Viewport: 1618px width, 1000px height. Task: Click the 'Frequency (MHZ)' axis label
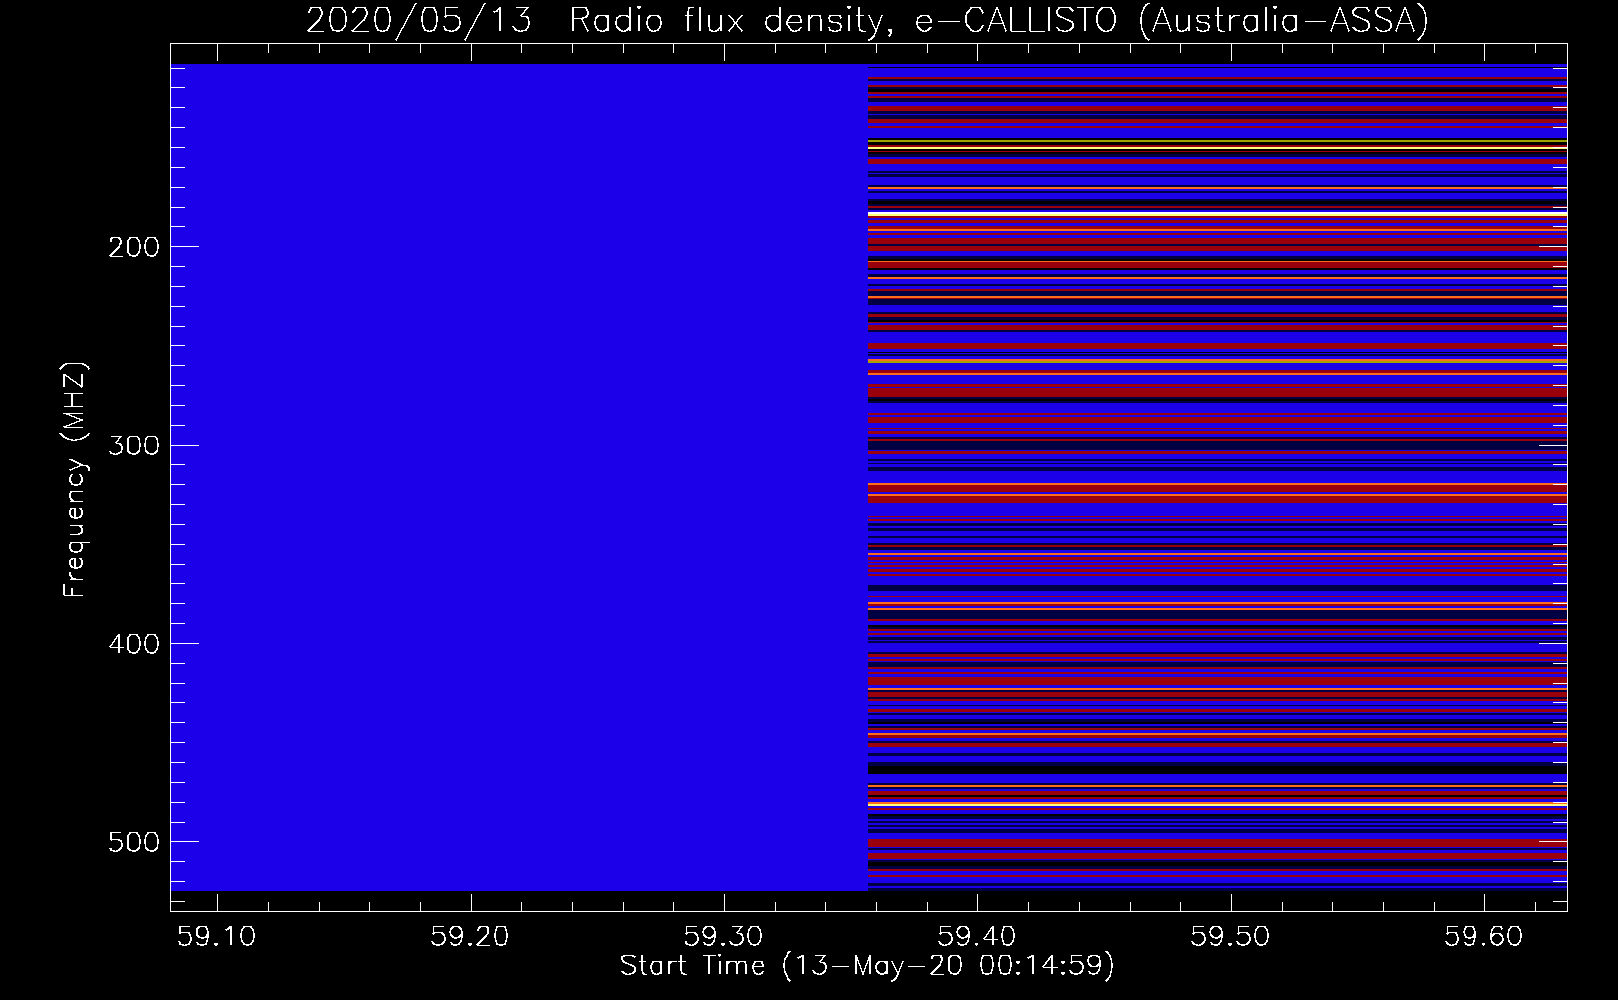coord(75,480)
